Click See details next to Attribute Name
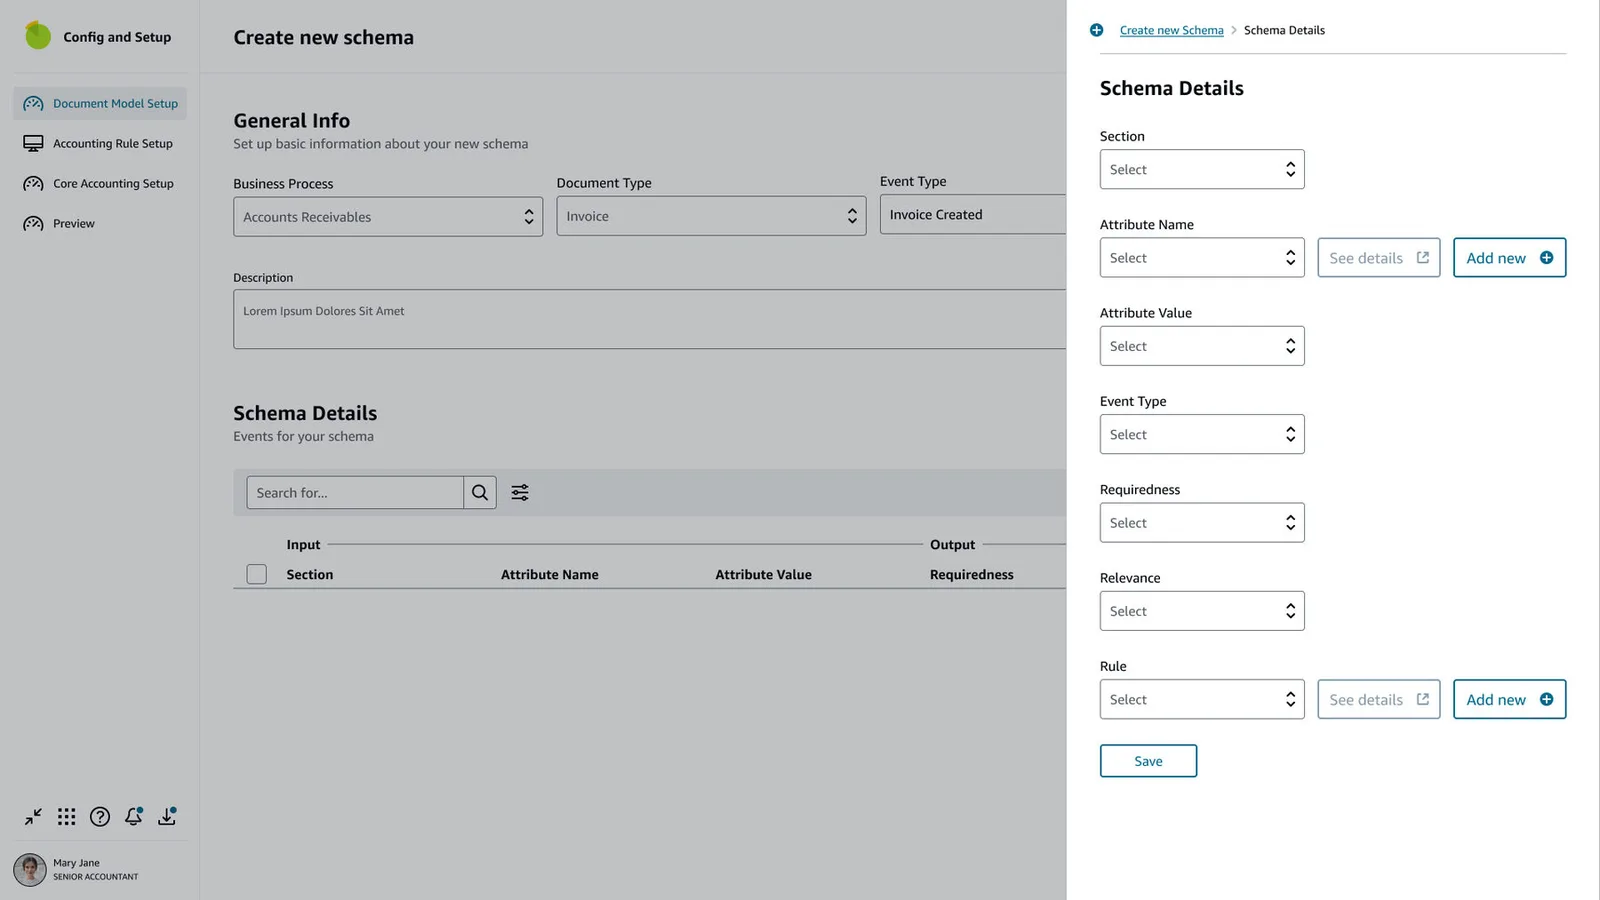Screen dimensions: 1600x900 pyautogui.click(x=1378, y=258)
